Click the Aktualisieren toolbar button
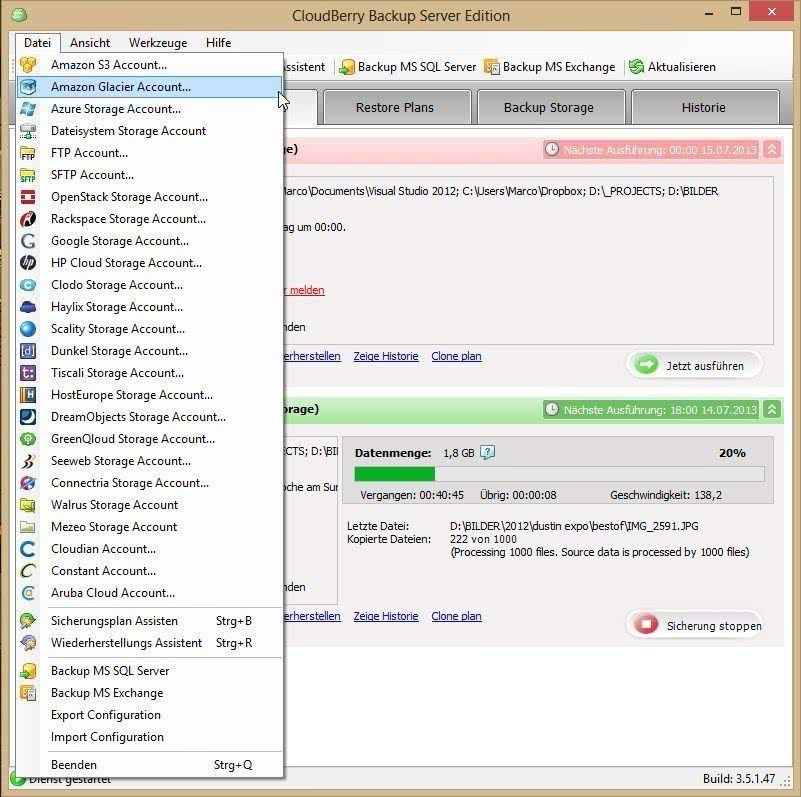This screenshot has height=797, width=801. tap(672, 67)
